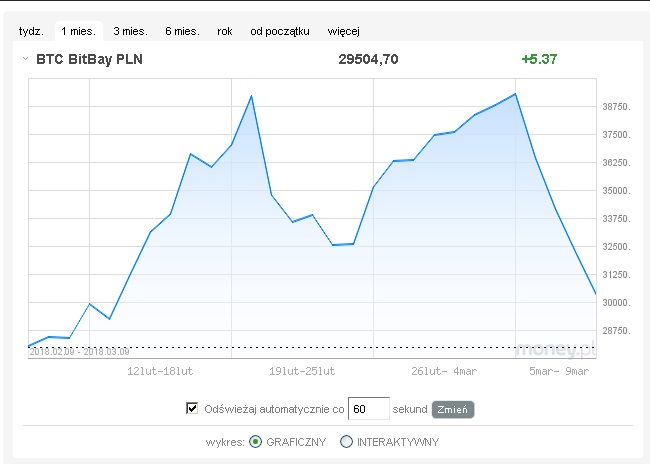Open the więcej tab
Viewport: 650px width, 464px height.
(x=344, y=31)
